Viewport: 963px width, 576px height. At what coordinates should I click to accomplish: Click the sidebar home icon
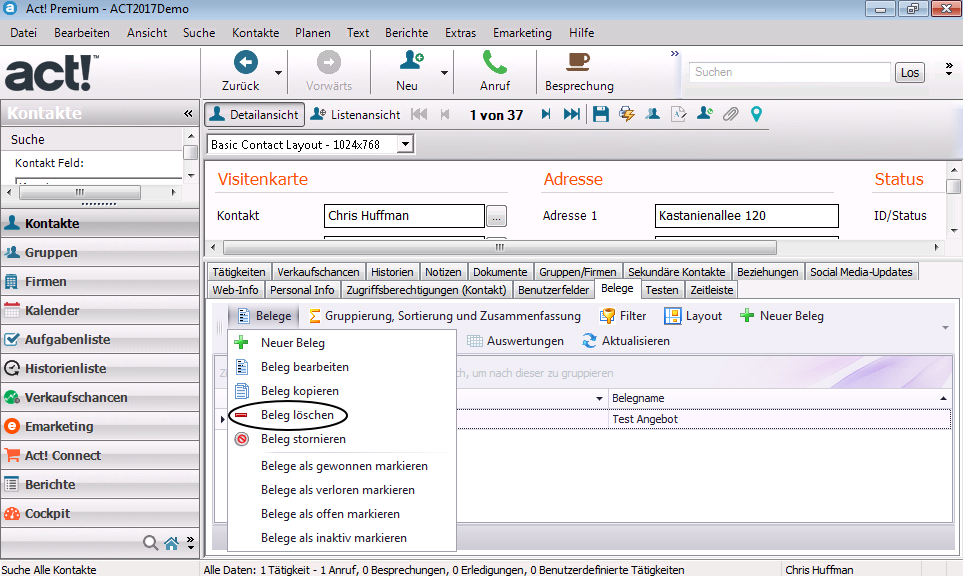click(x=171, y=543)
